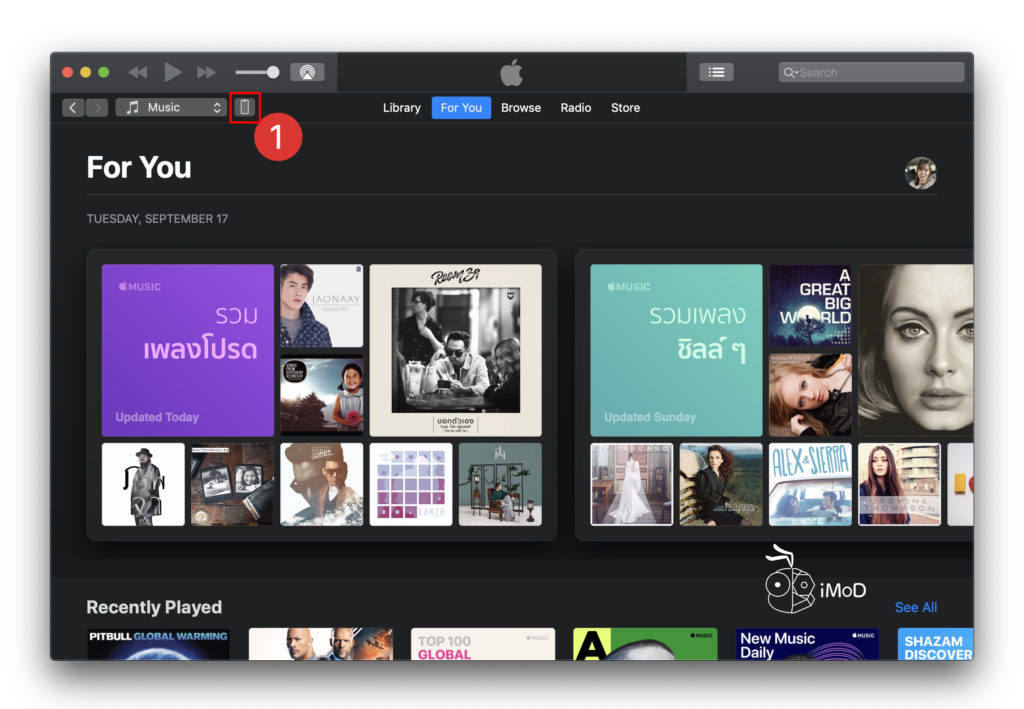Click the Apple logo in the title bar
Screen dimensions: 1024x709
[x=511, y=70]
